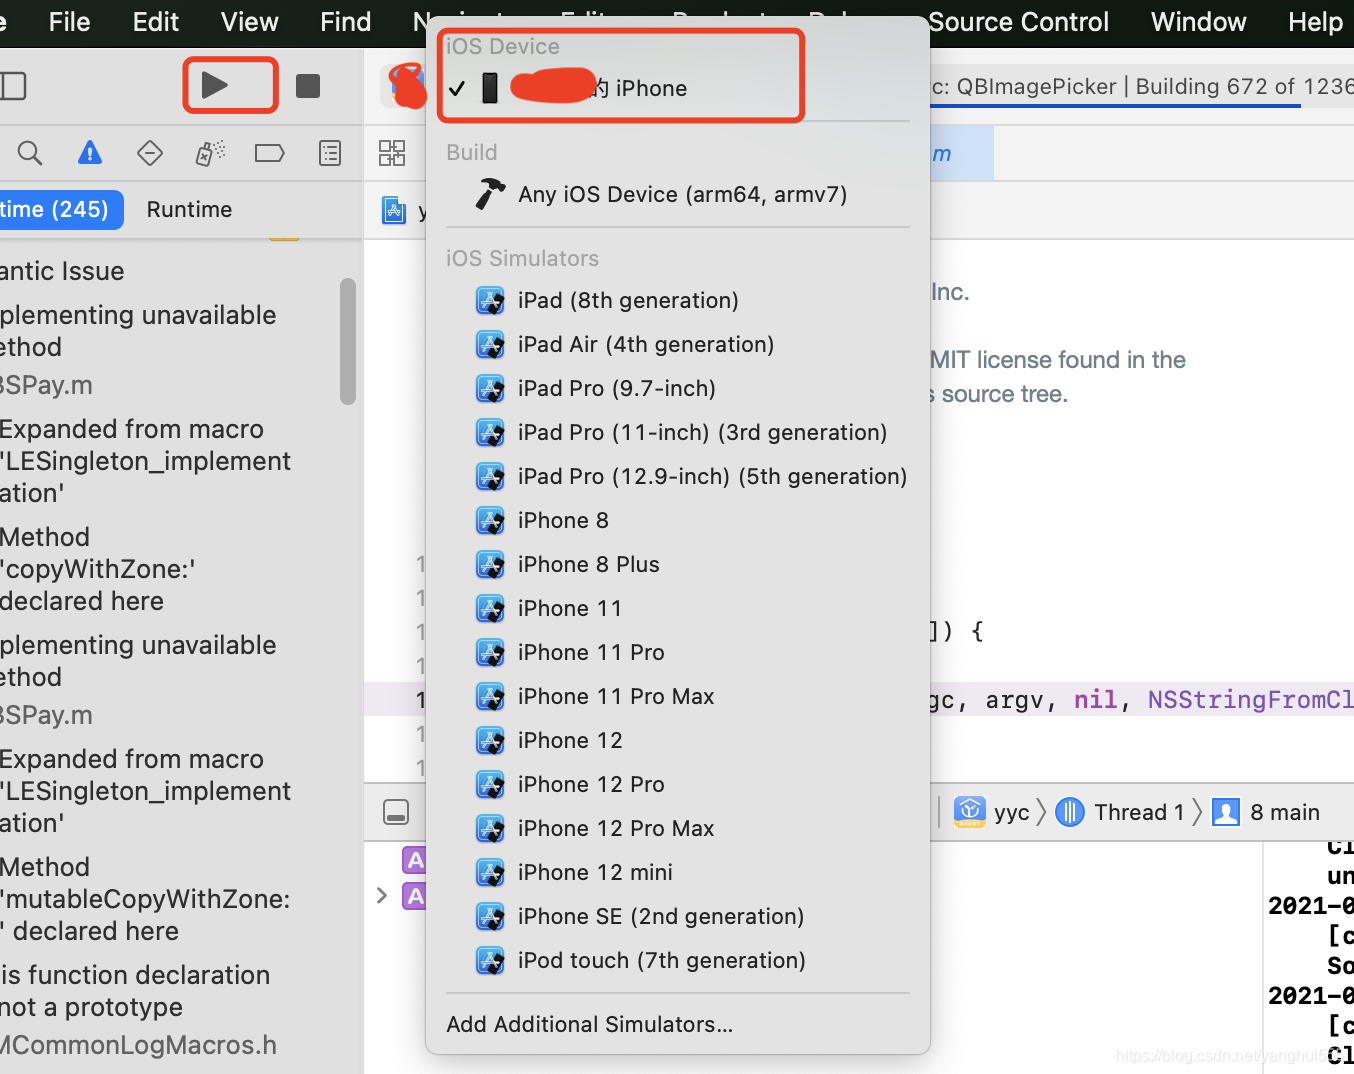Click the CommonLogMacros.h file name
Viewport: 1354px width, 1074px height.
[139, 1045]
